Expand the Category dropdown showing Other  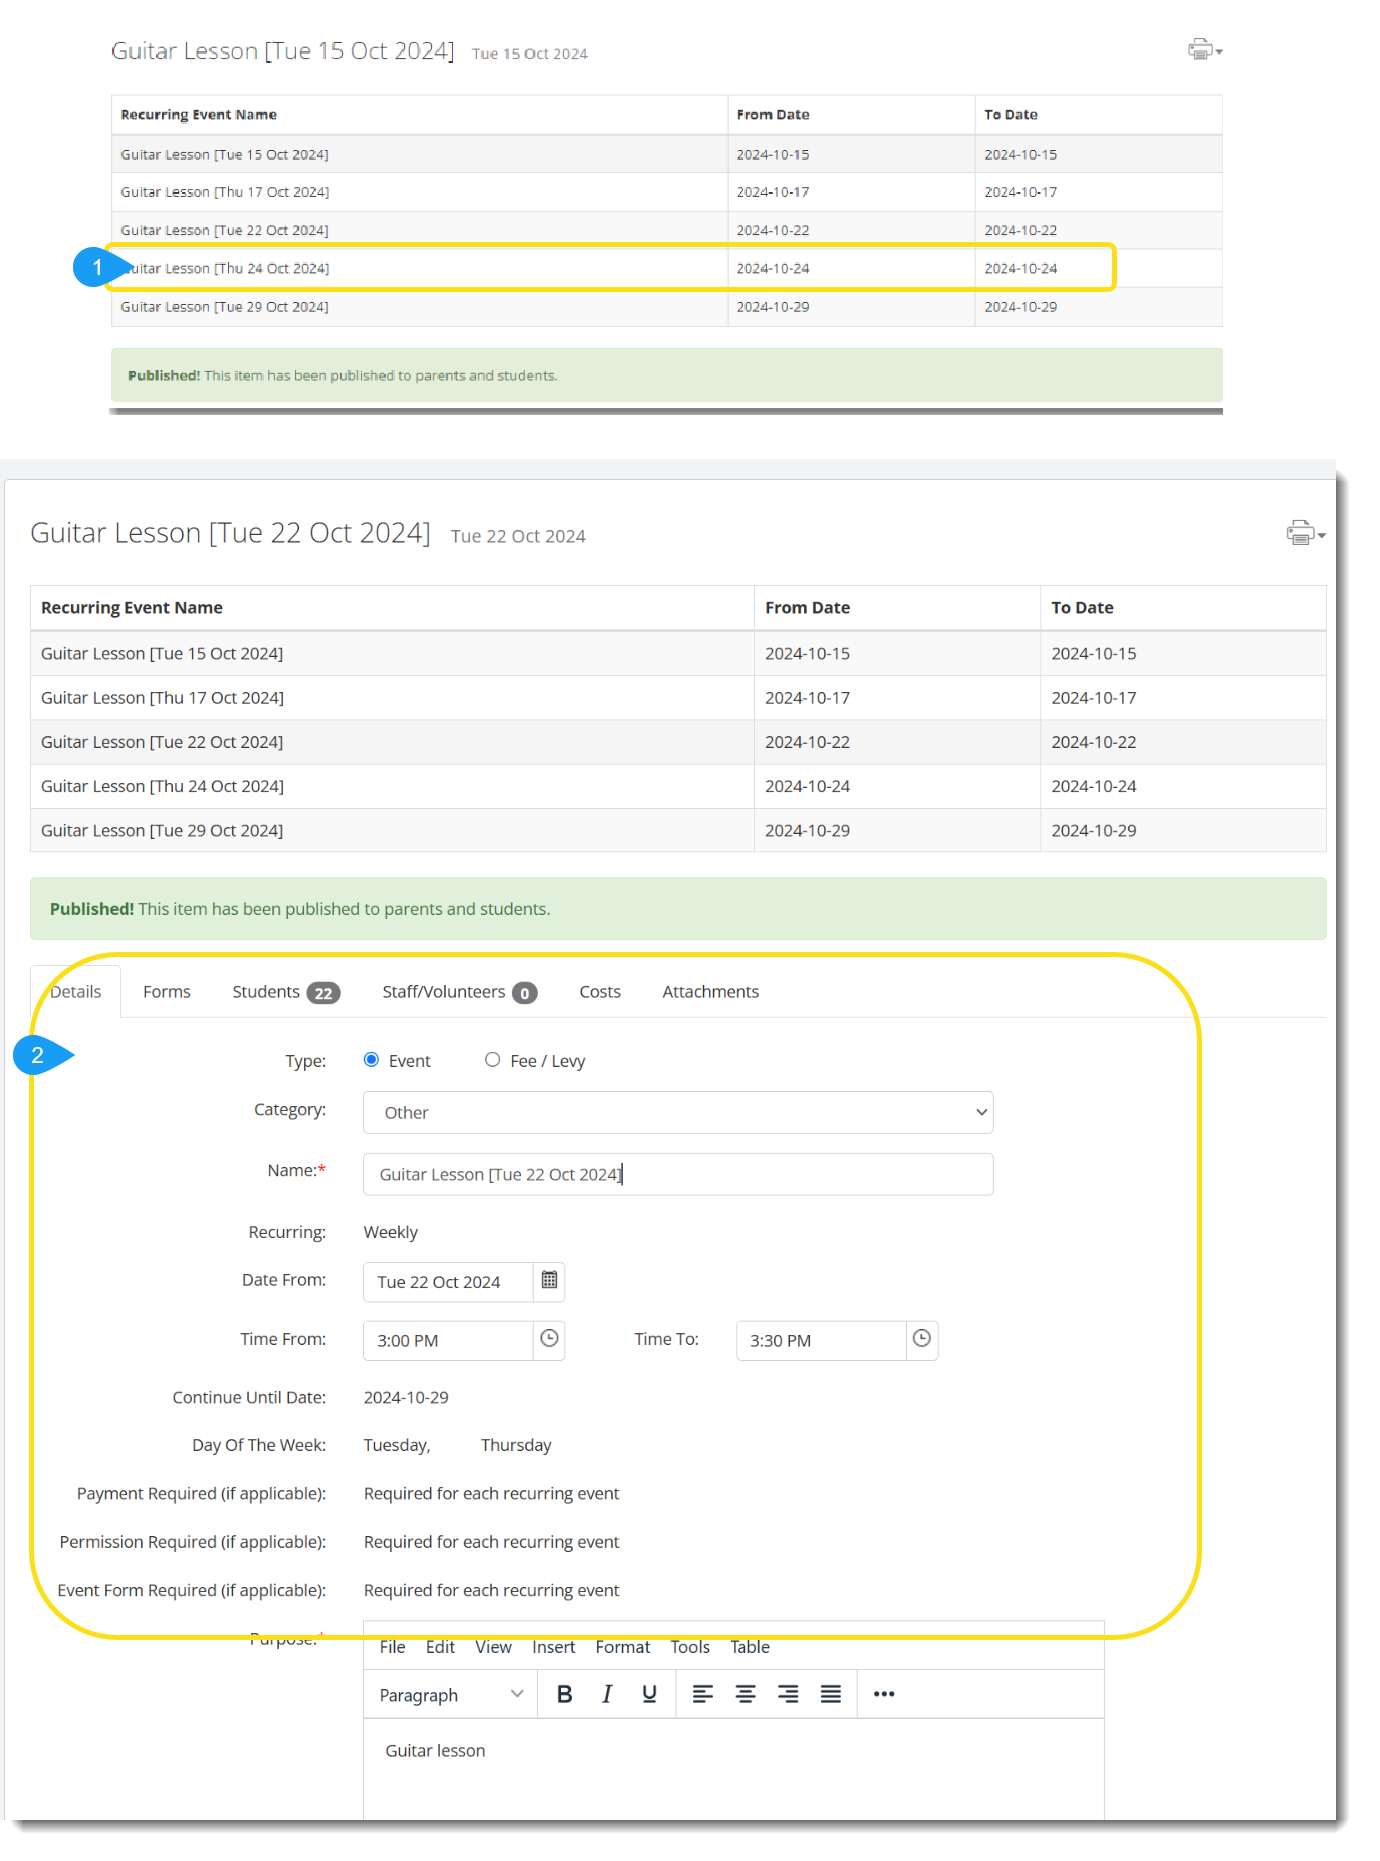pos(678,1112)
